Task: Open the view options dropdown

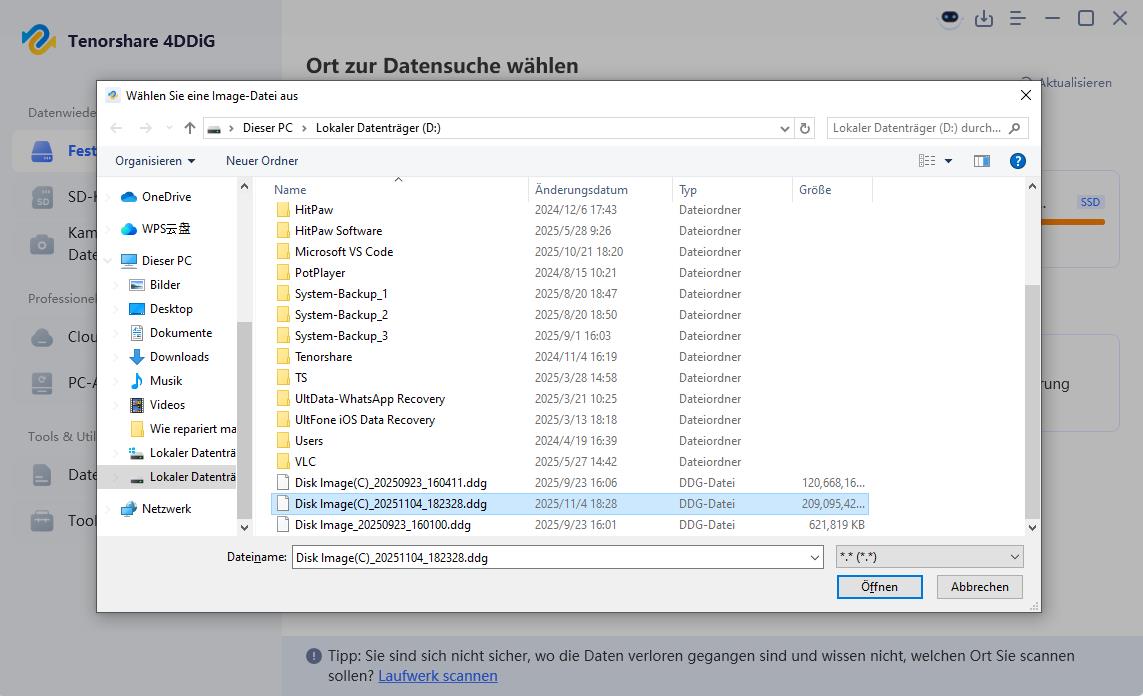Action: click(948, 161)
